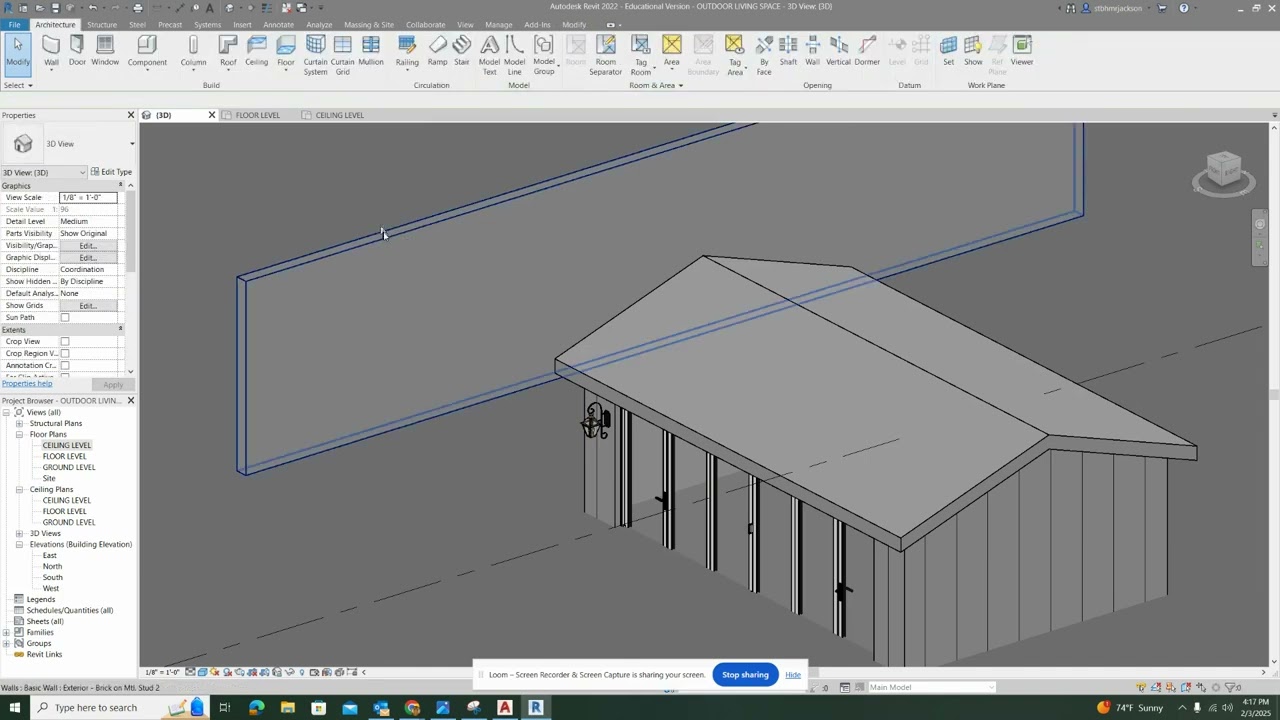
Task: Click the Stop sharing button
Action: 745,675
